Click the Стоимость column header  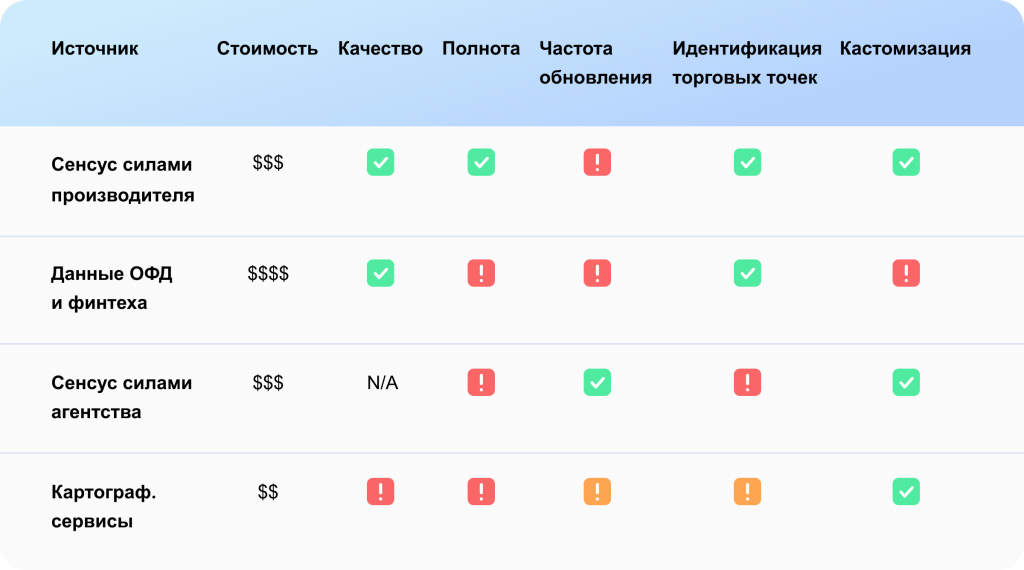pos(267,48)
